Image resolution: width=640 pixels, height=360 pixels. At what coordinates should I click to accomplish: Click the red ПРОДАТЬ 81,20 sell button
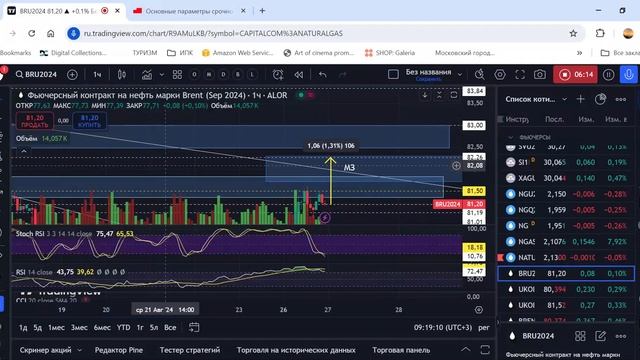(x=35, y=121)
